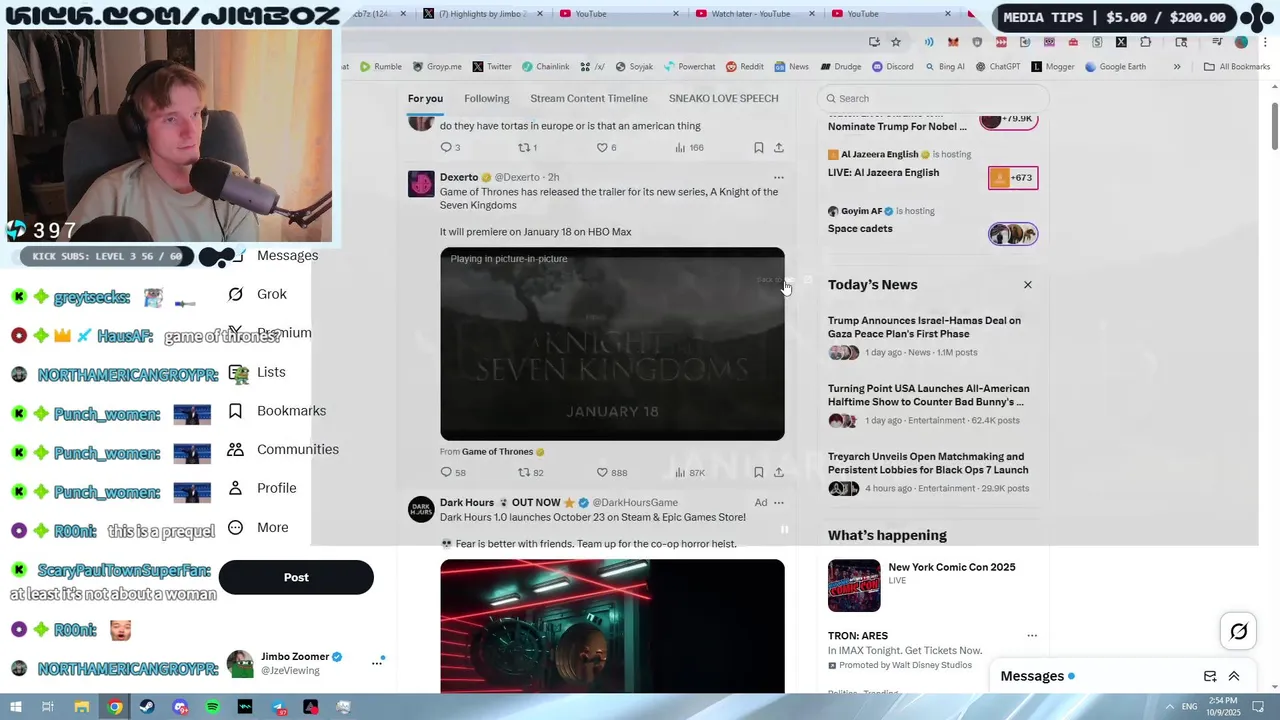Like the tortas tweet showing 6 likes

606,147
